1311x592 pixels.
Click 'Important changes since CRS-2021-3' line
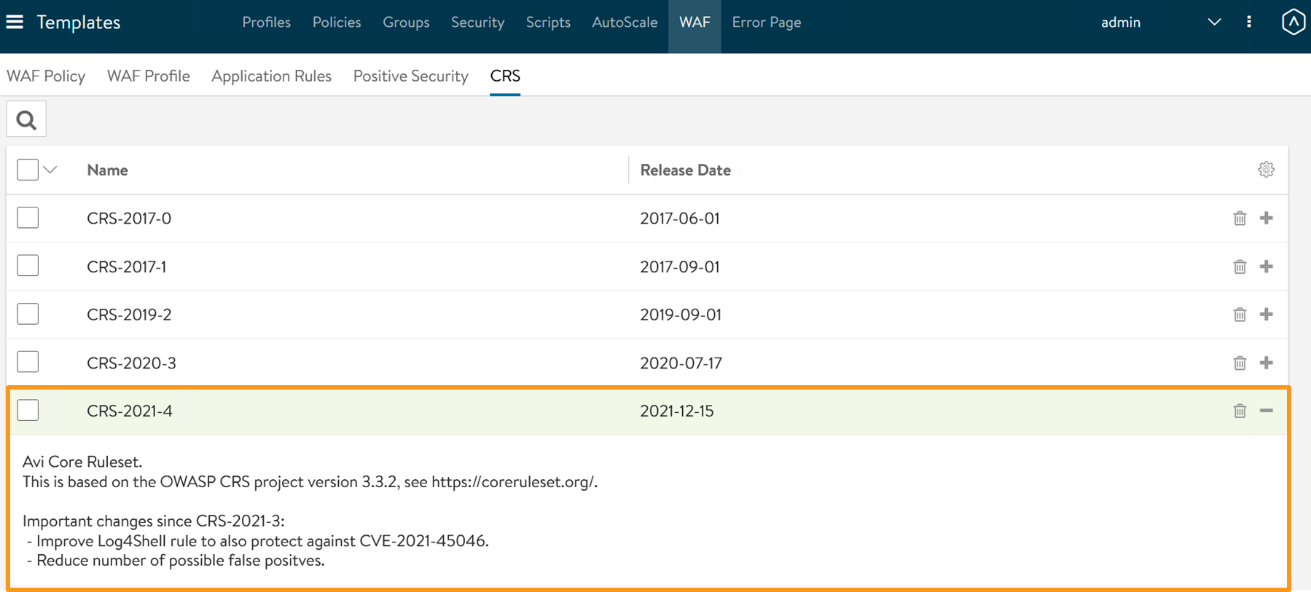pyautogui.click(x=154, y=521)
